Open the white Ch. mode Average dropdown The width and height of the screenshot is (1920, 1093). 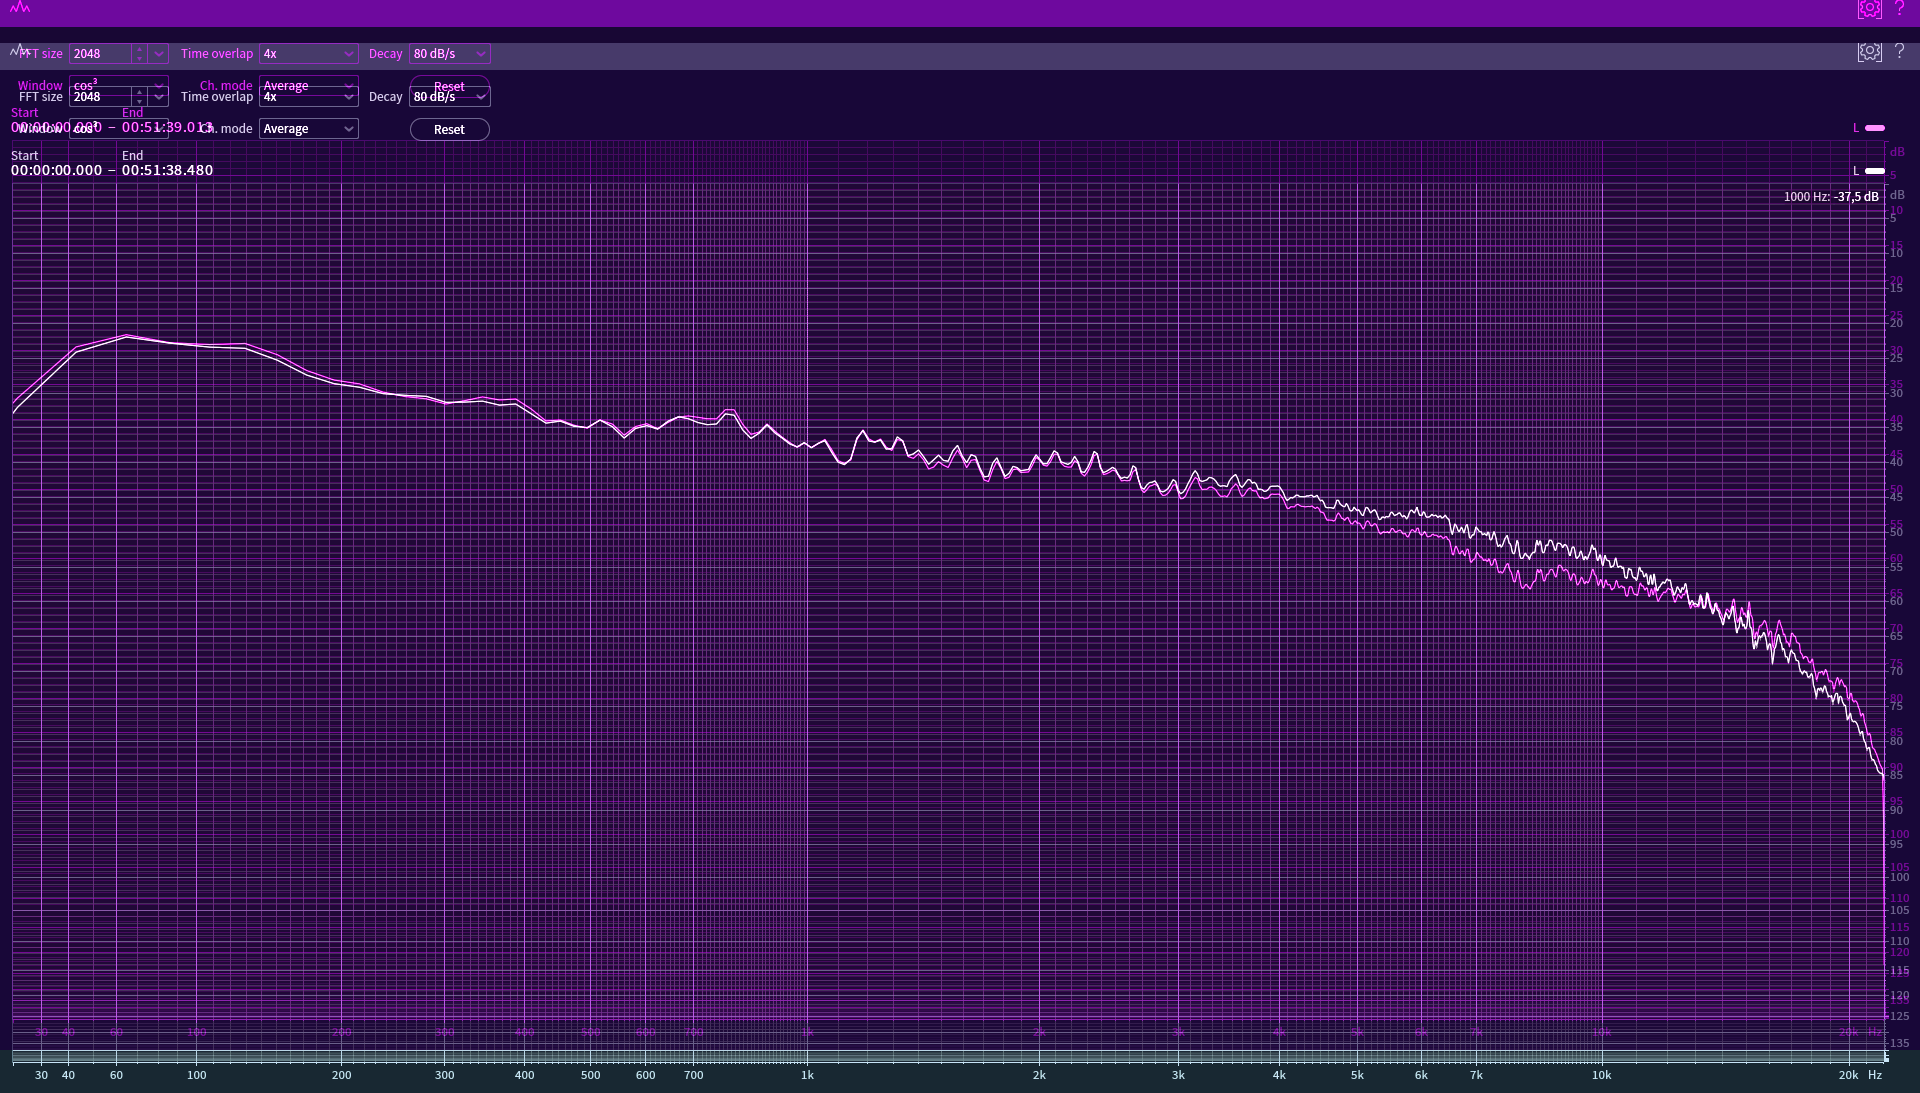[308, 129]
